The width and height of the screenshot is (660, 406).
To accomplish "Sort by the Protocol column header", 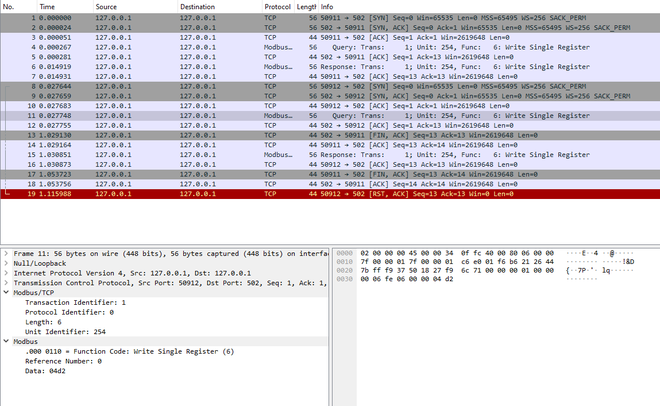I will (277, 7).
